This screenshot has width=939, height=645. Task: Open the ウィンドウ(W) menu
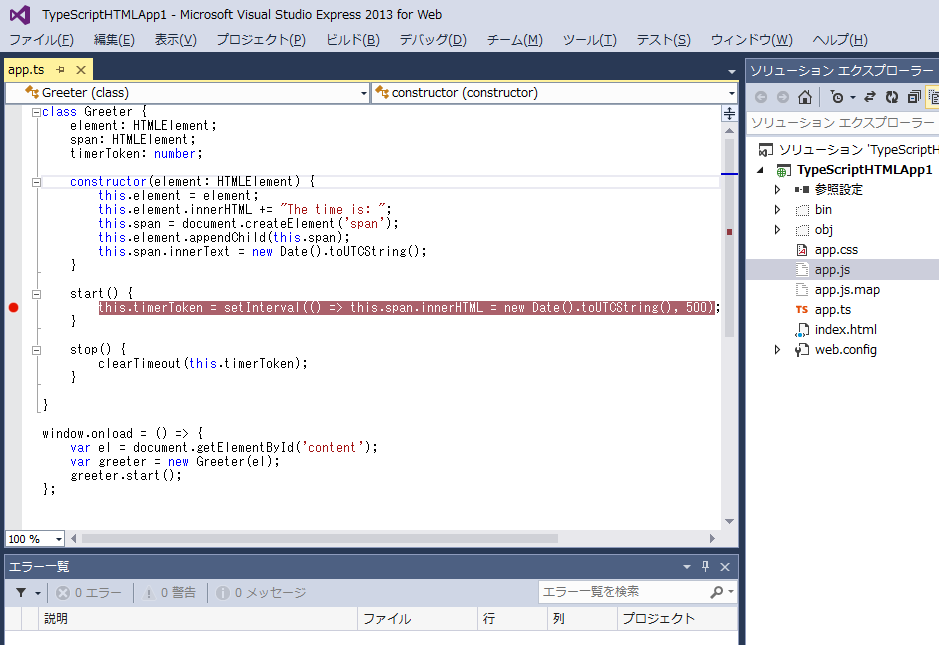(752, 40)
